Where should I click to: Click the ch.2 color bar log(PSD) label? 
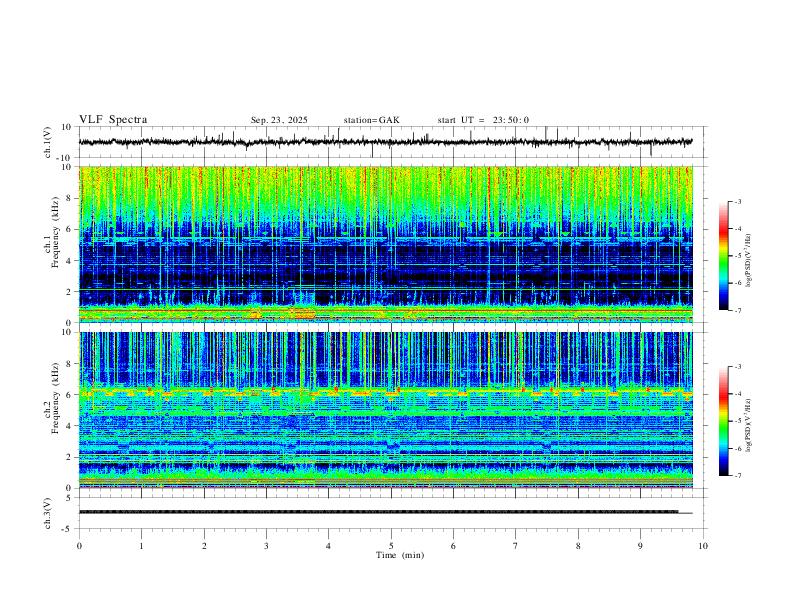[x=748, y=426]
